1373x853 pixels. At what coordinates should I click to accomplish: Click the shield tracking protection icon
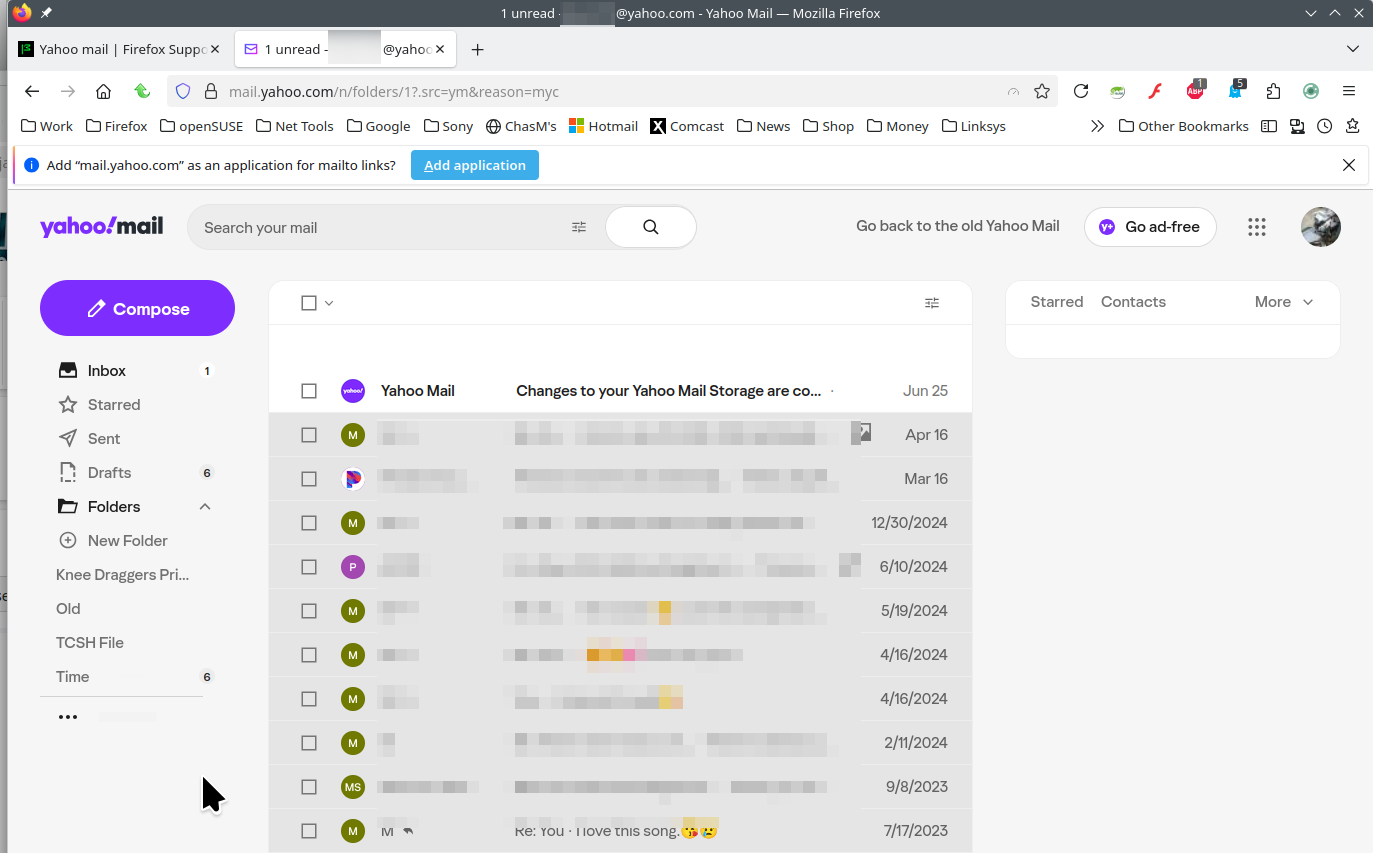point(183,91)
